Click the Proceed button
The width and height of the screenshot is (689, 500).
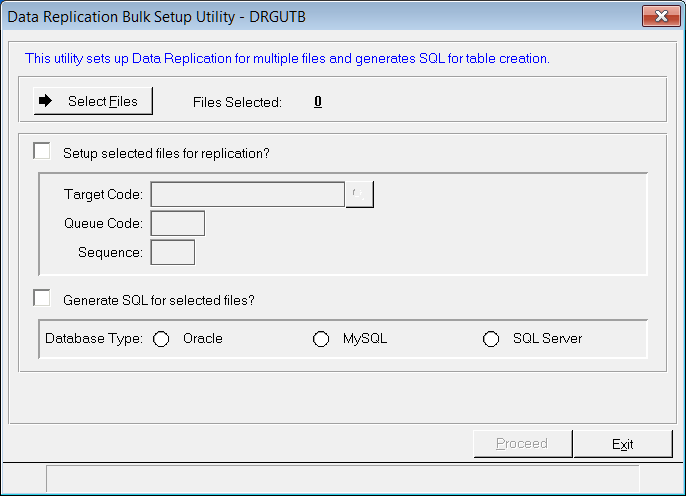point(522,444)
